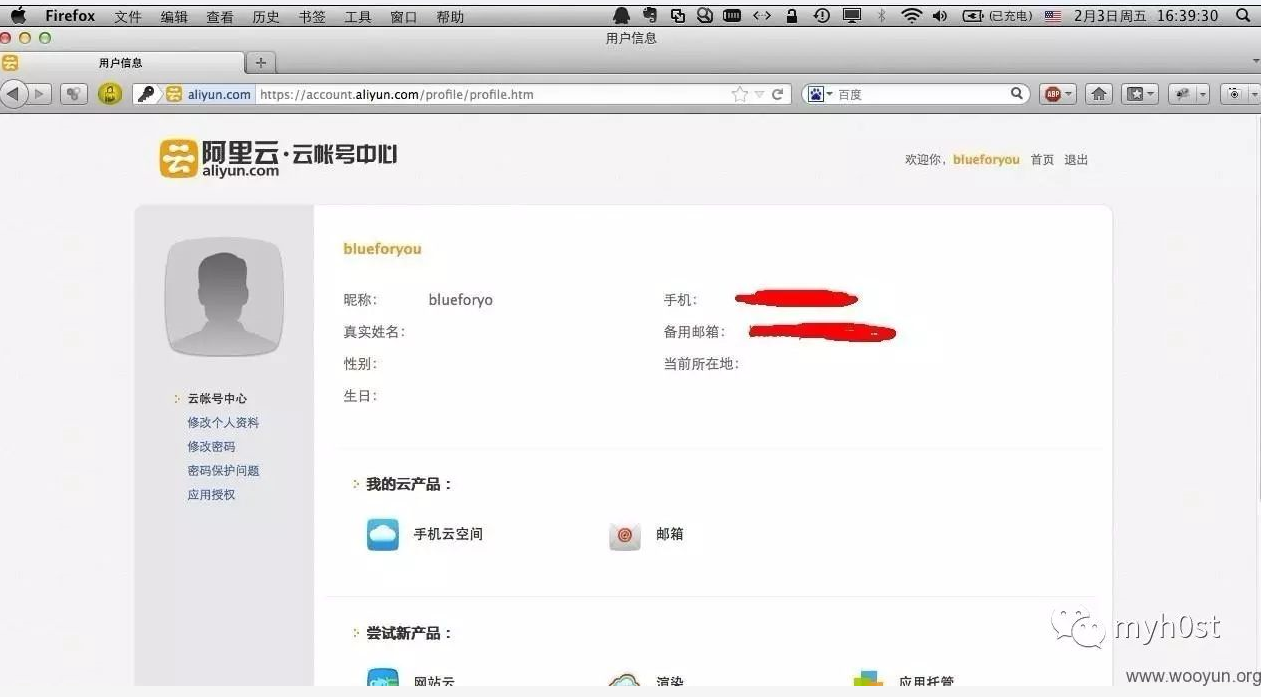This screenshot has width=1261, height=697.
Task: Open the 帮助 menu
Action: tap(450, 16)
